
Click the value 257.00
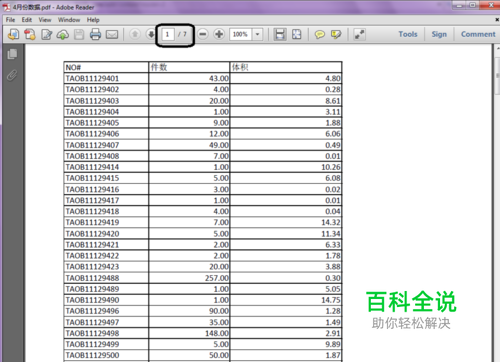(217, 278)
